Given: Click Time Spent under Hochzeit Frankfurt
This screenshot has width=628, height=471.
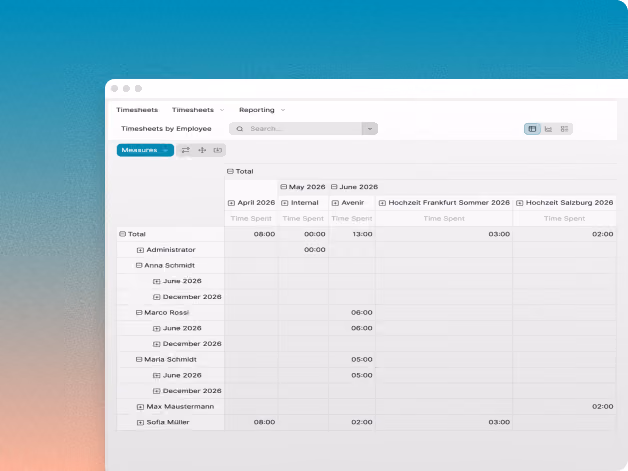Looking at the screenshot, I should point(444,219).
